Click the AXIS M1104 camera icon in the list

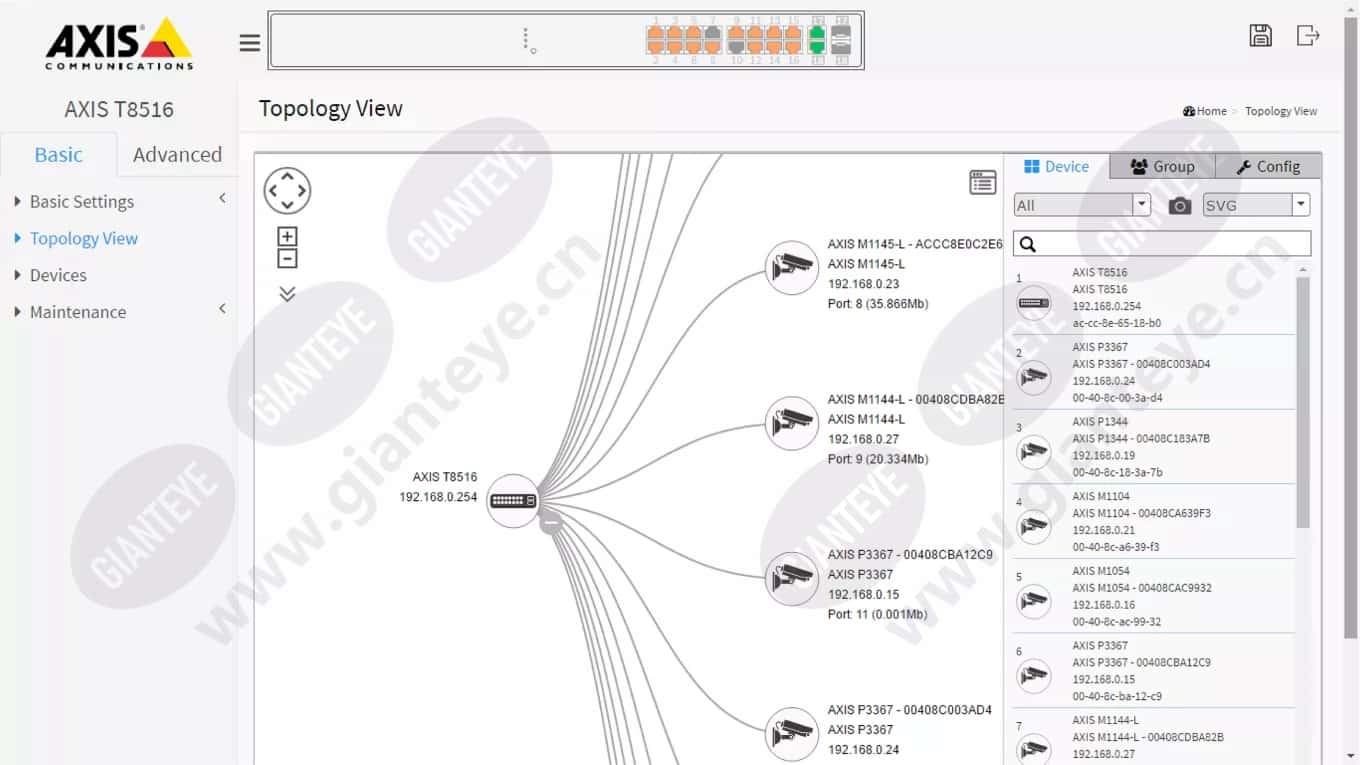[x=1034, y=527]
